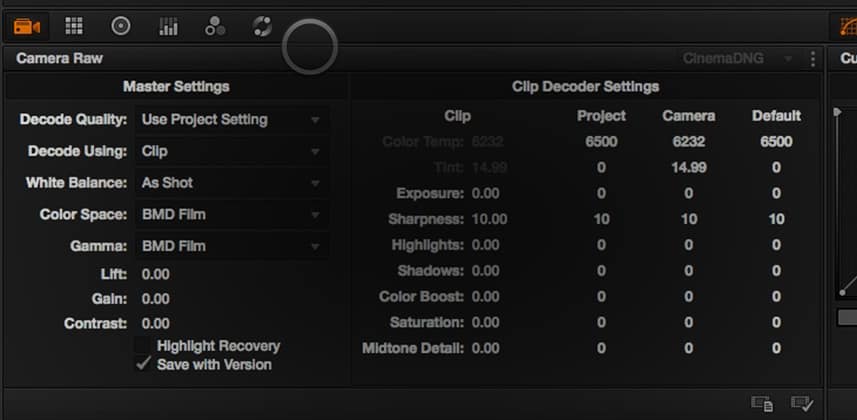Viewport: 857px width, 420px height.
Task: Open the Color Space dropdown
Action: (x=232, y=214)
